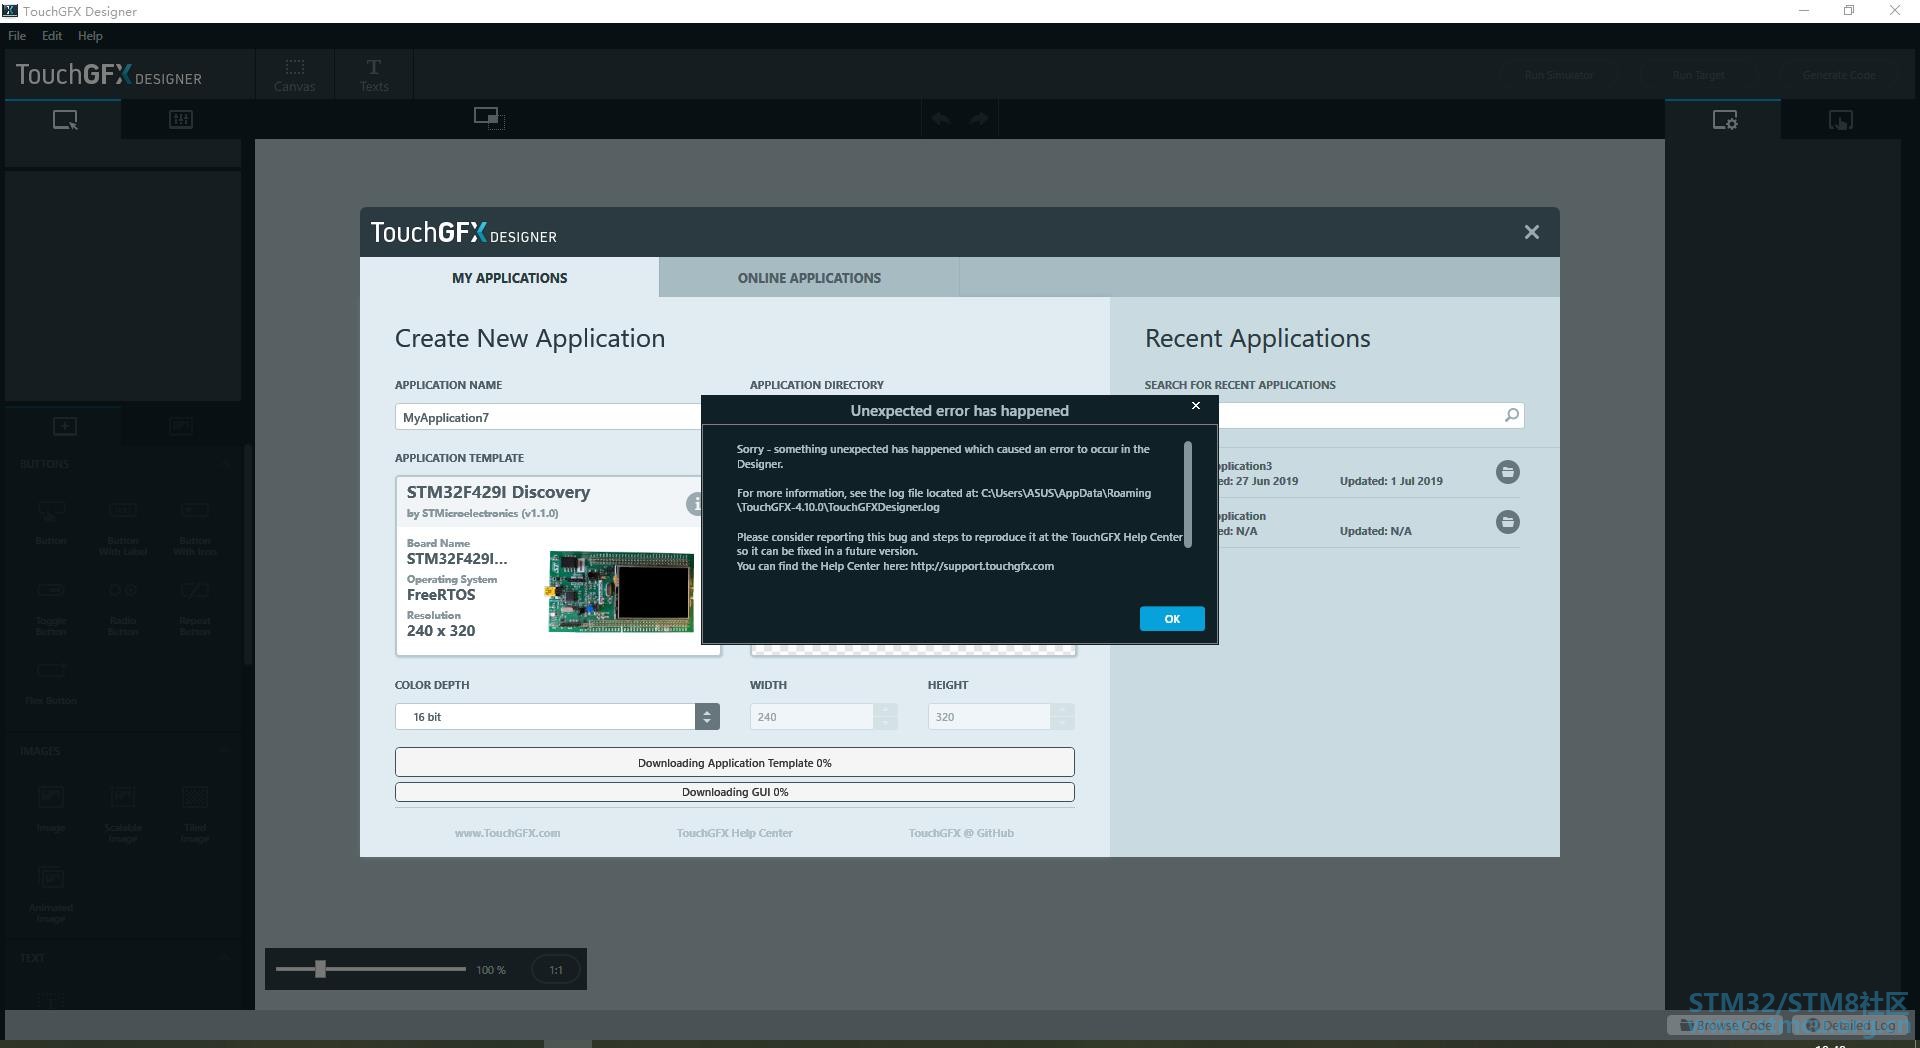Click the Browse Code button
The height and width of the screenshot is (1048, 1920).
point(1724,1025)
